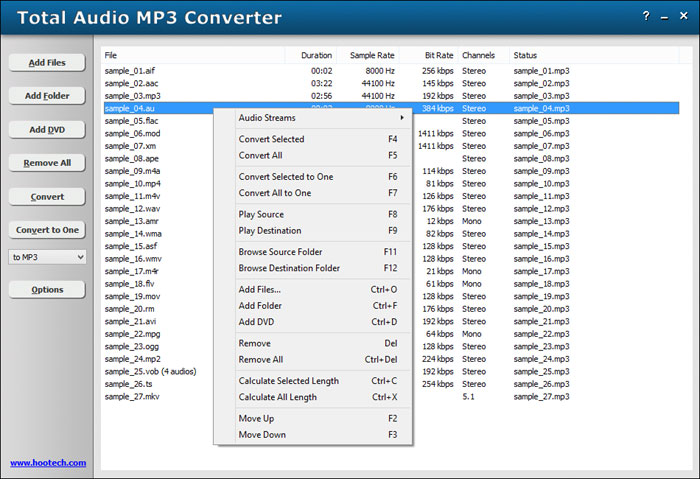Image resolution: width=700 pixels, height=479 pixels.
Task: Click the Add Folder button
Action: (x=47, y=96)
